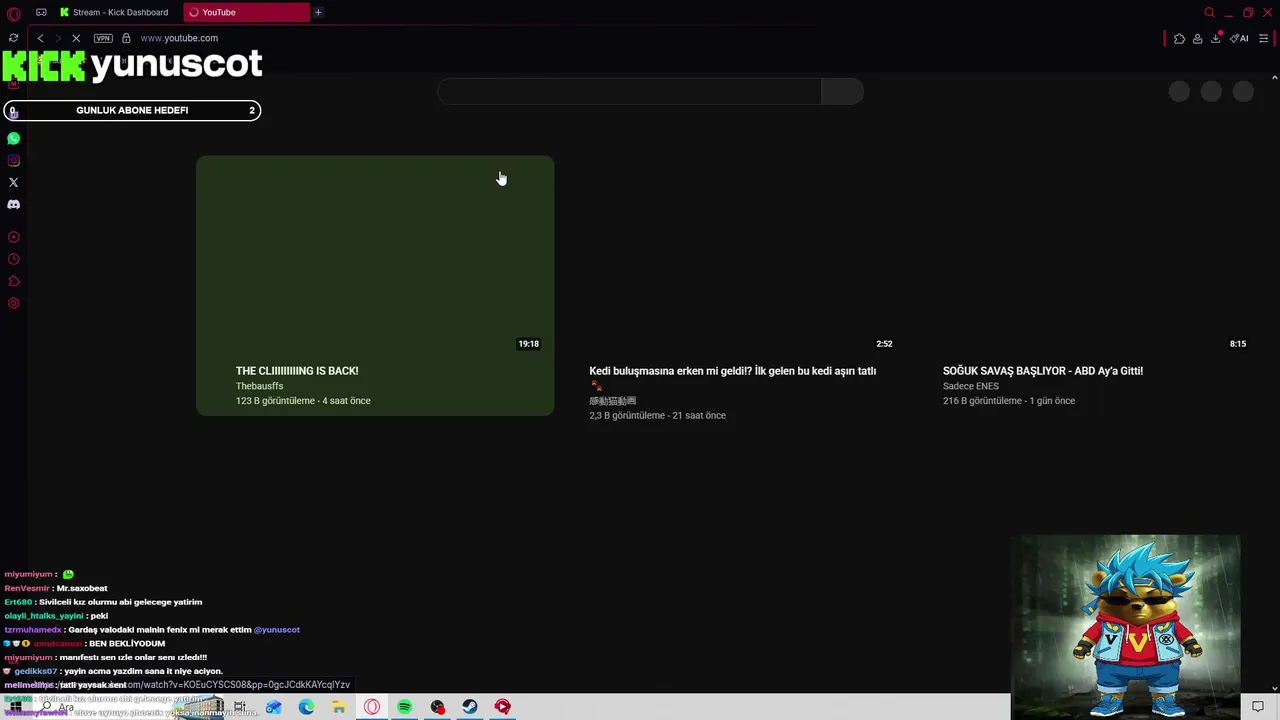Launch Microsoft Edge from the taskbar
This screenshot has width=1280, height=720.
(x=306, y=707)
